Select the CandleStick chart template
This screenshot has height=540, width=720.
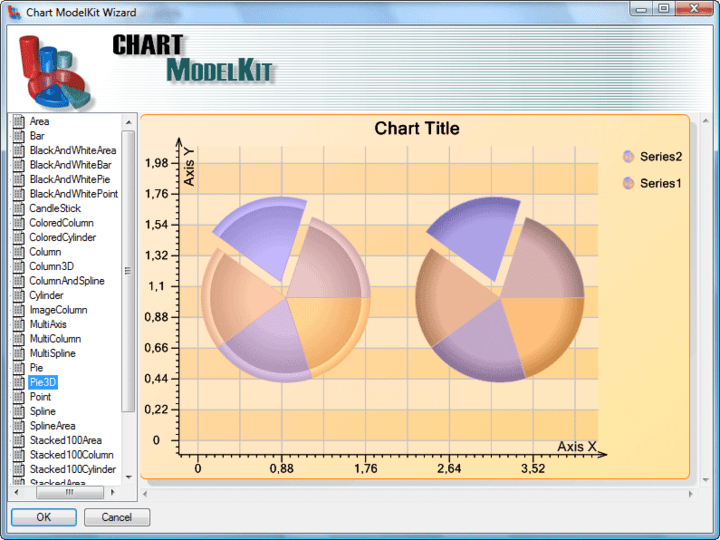[x=55, y=208]
